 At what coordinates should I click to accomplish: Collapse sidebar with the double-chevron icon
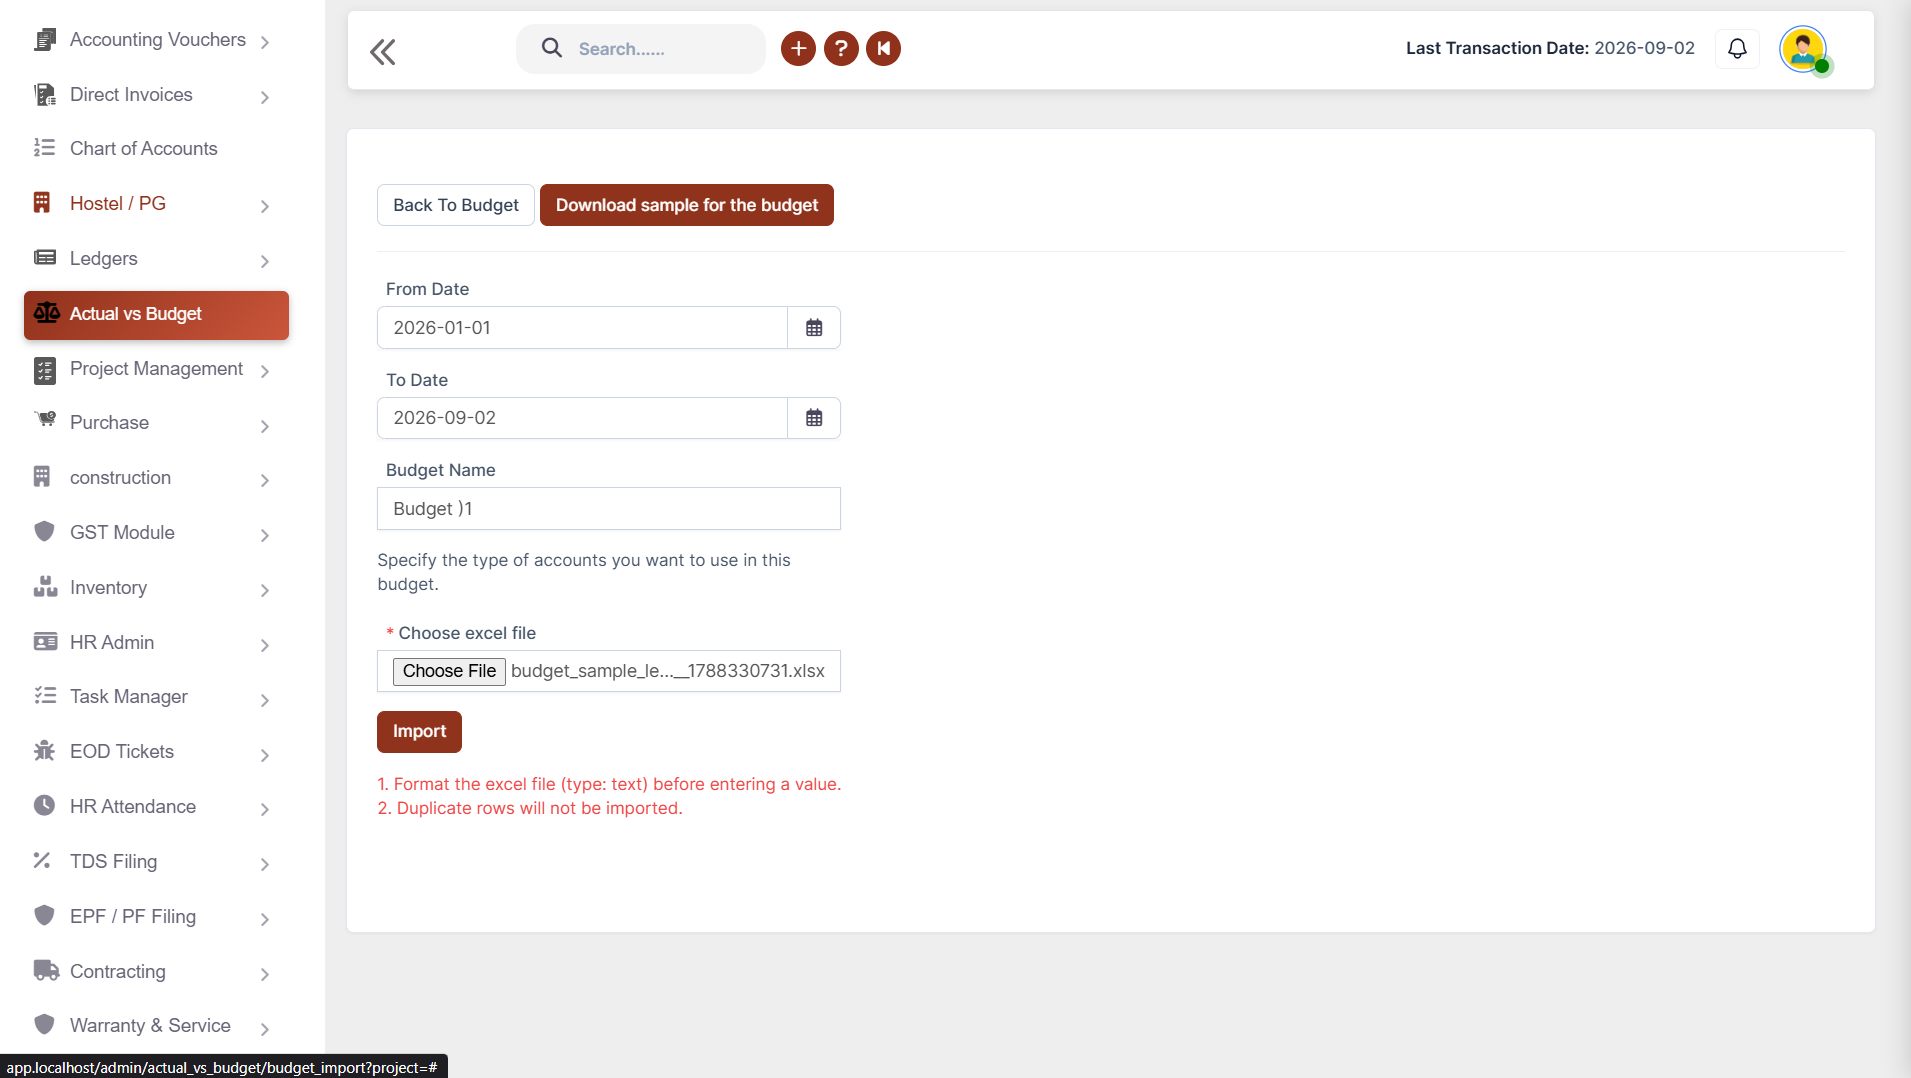tap(383, 51)
